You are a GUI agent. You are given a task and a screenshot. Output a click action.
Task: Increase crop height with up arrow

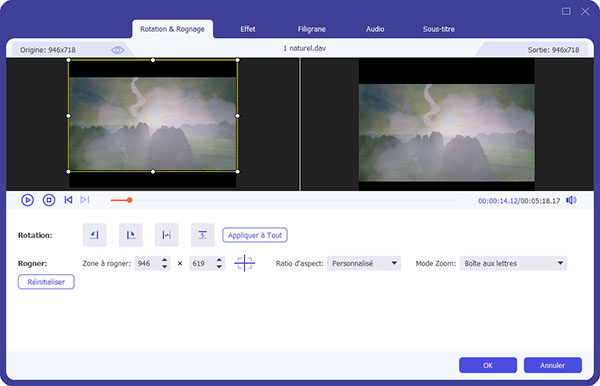219,260
